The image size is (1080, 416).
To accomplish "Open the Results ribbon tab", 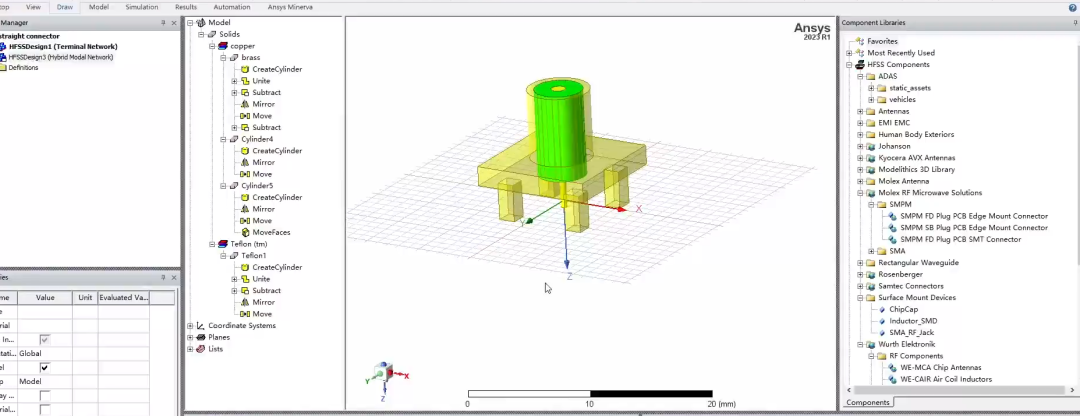I will pyautogui.click(x=186, y=7).
